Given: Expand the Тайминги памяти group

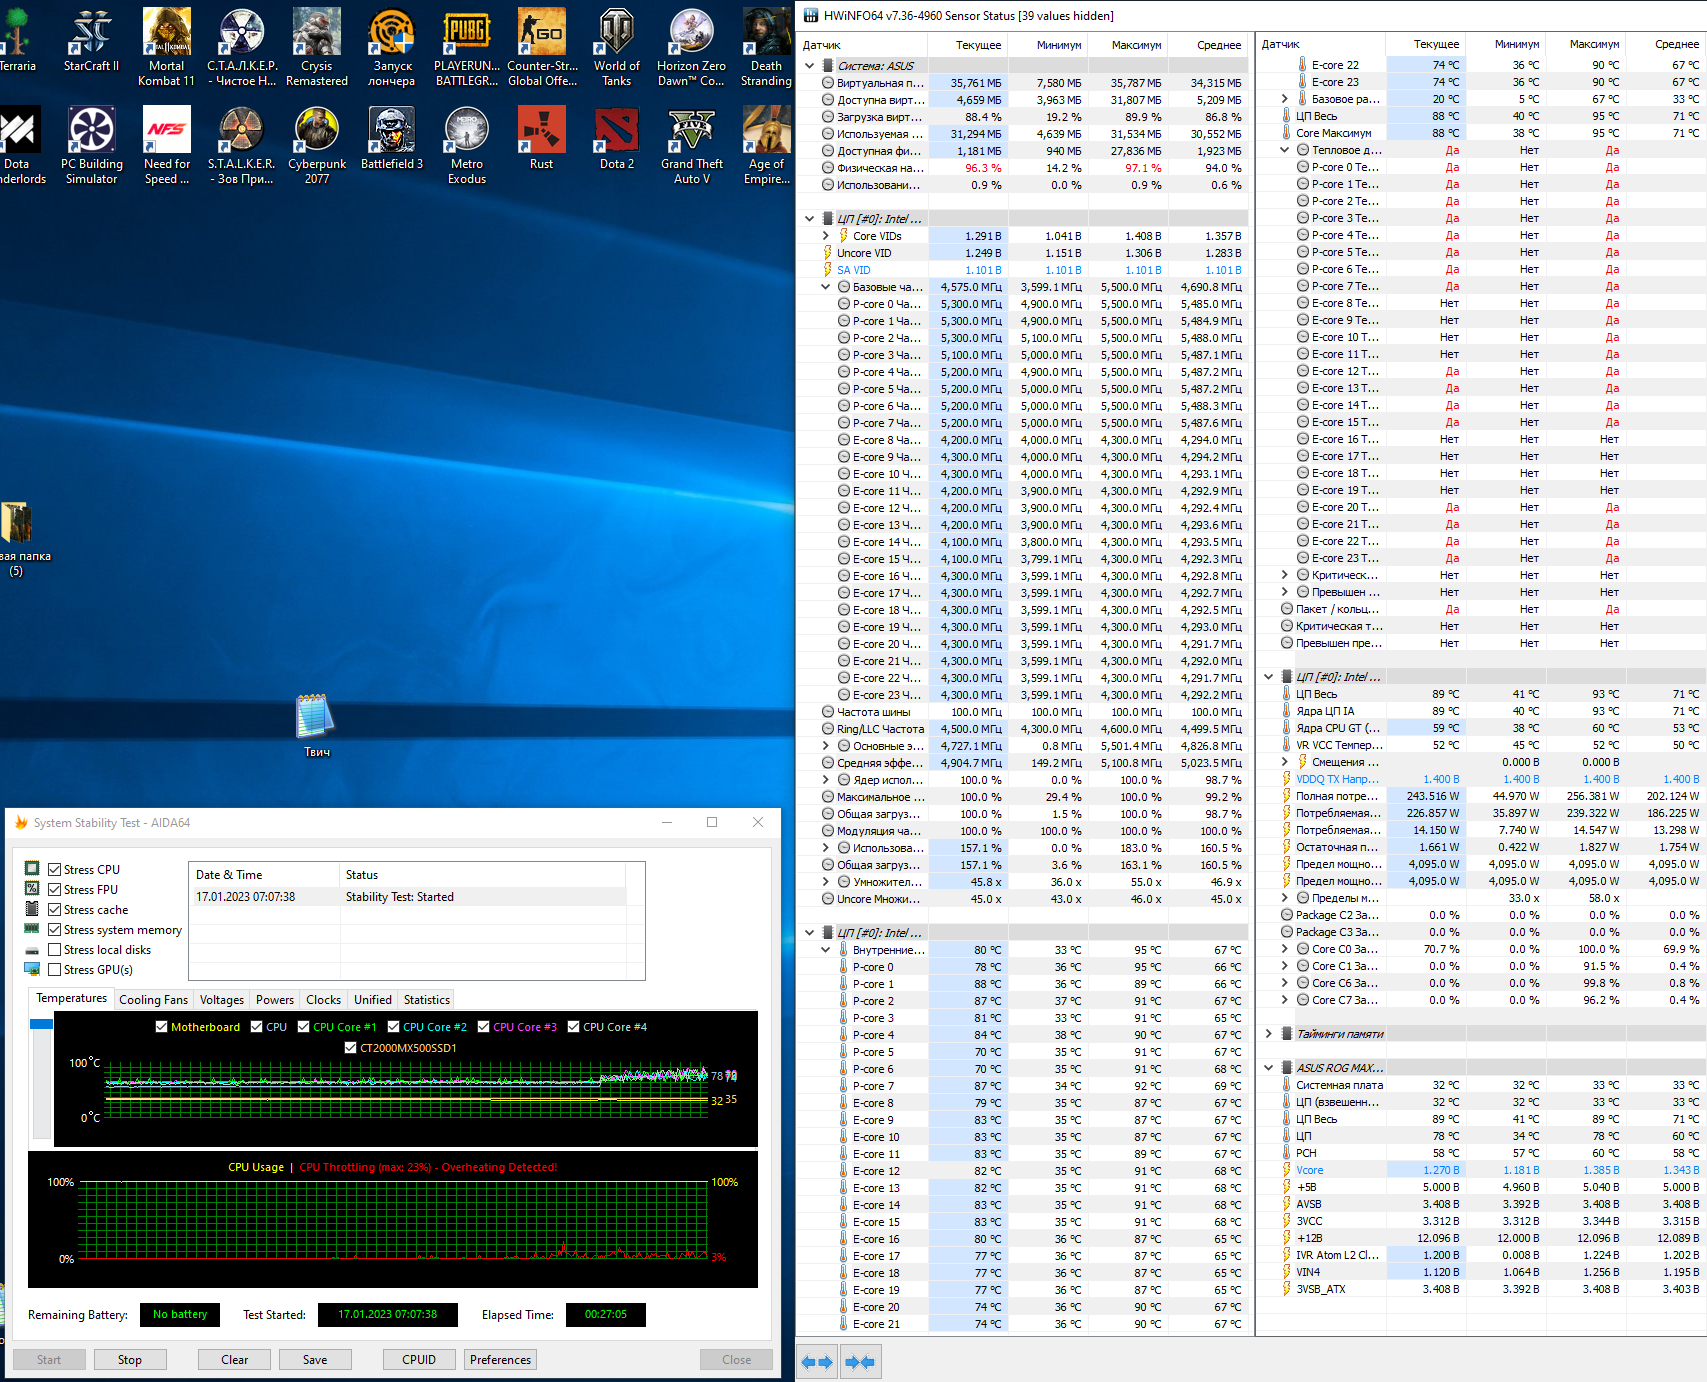Looking at the screenshot, I should 1269,1034.
